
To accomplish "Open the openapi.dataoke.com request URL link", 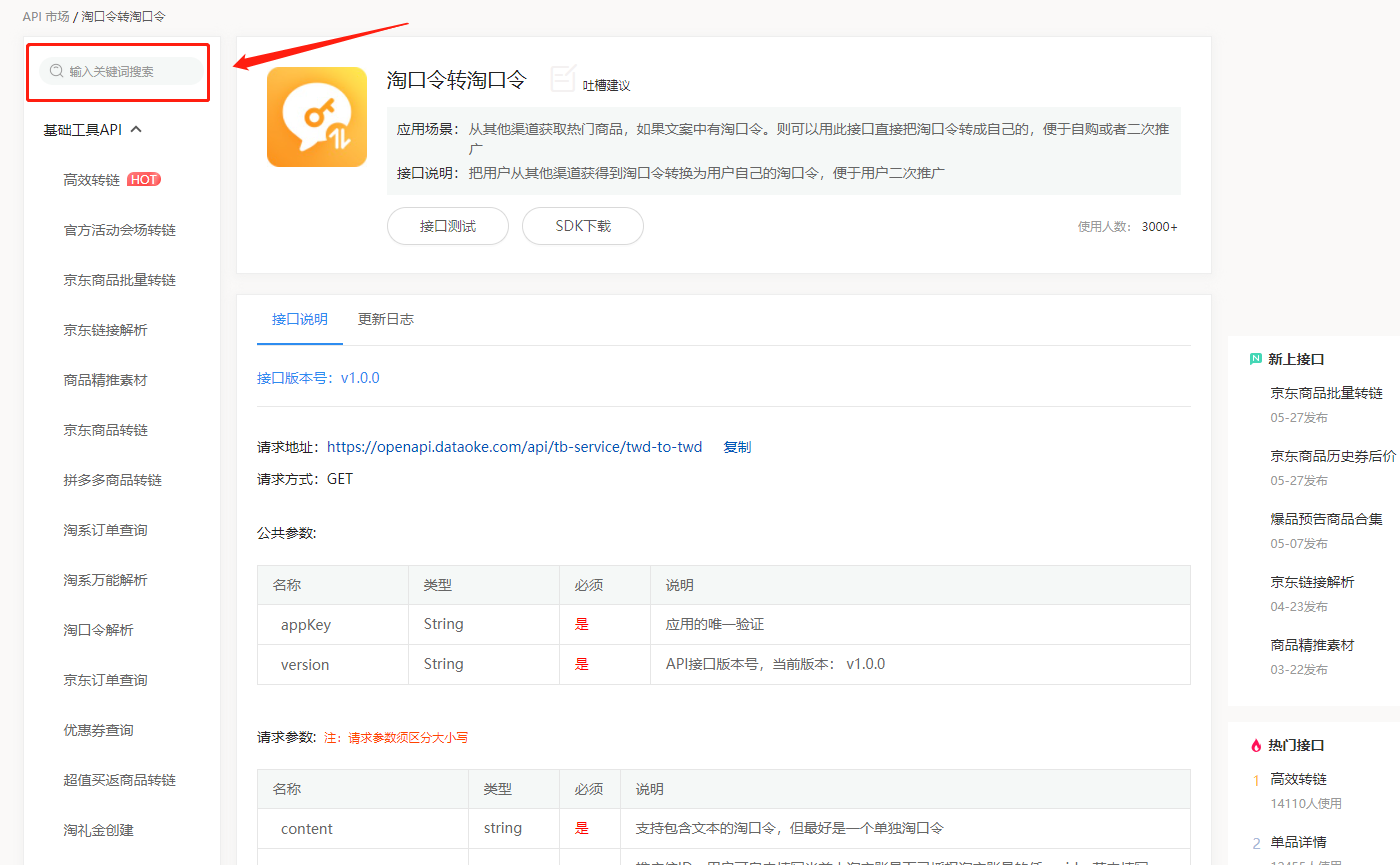I will pos(514,447).
